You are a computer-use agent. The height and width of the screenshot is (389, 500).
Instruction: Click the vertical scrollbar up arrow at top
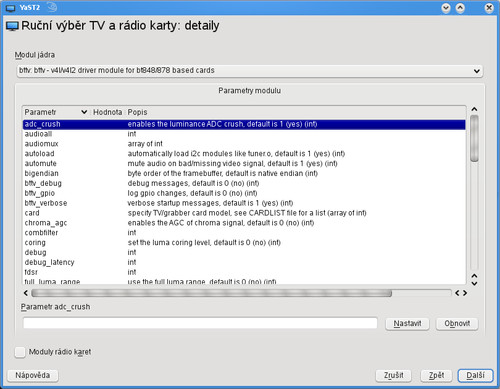474,109
